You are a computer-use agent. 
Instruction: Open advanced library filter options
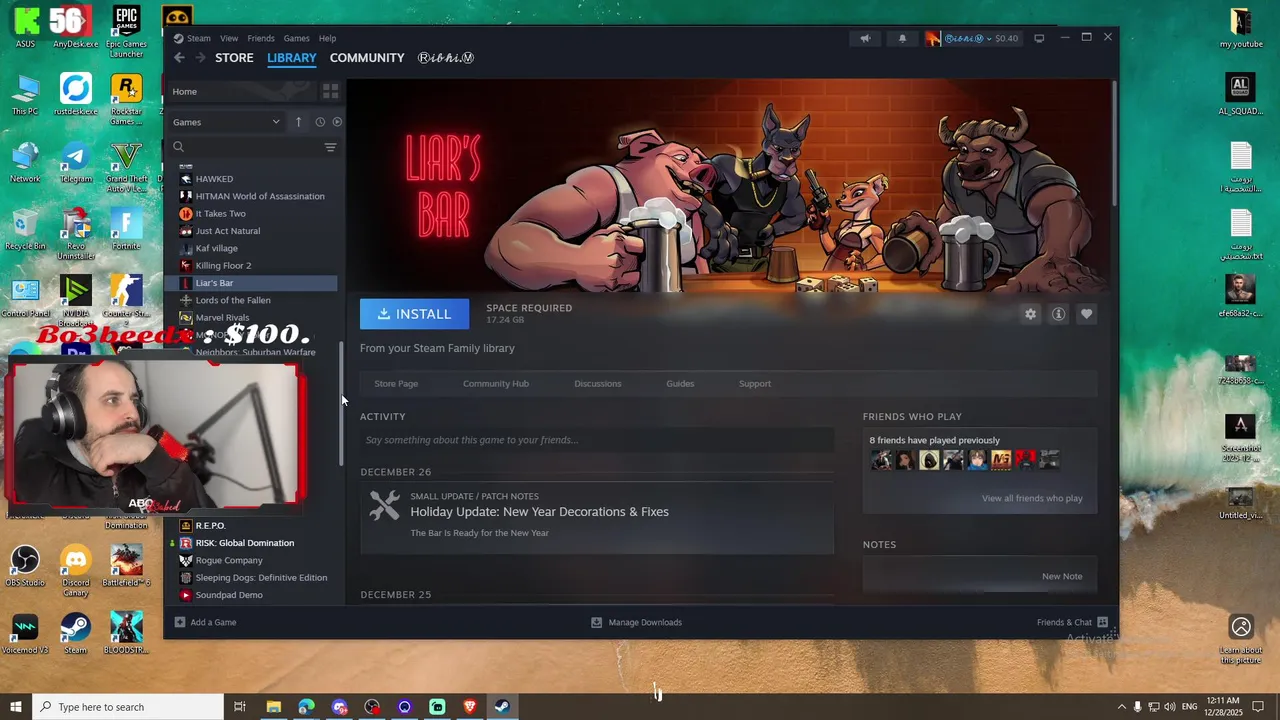pyautogui.click(x=330, y=147)
